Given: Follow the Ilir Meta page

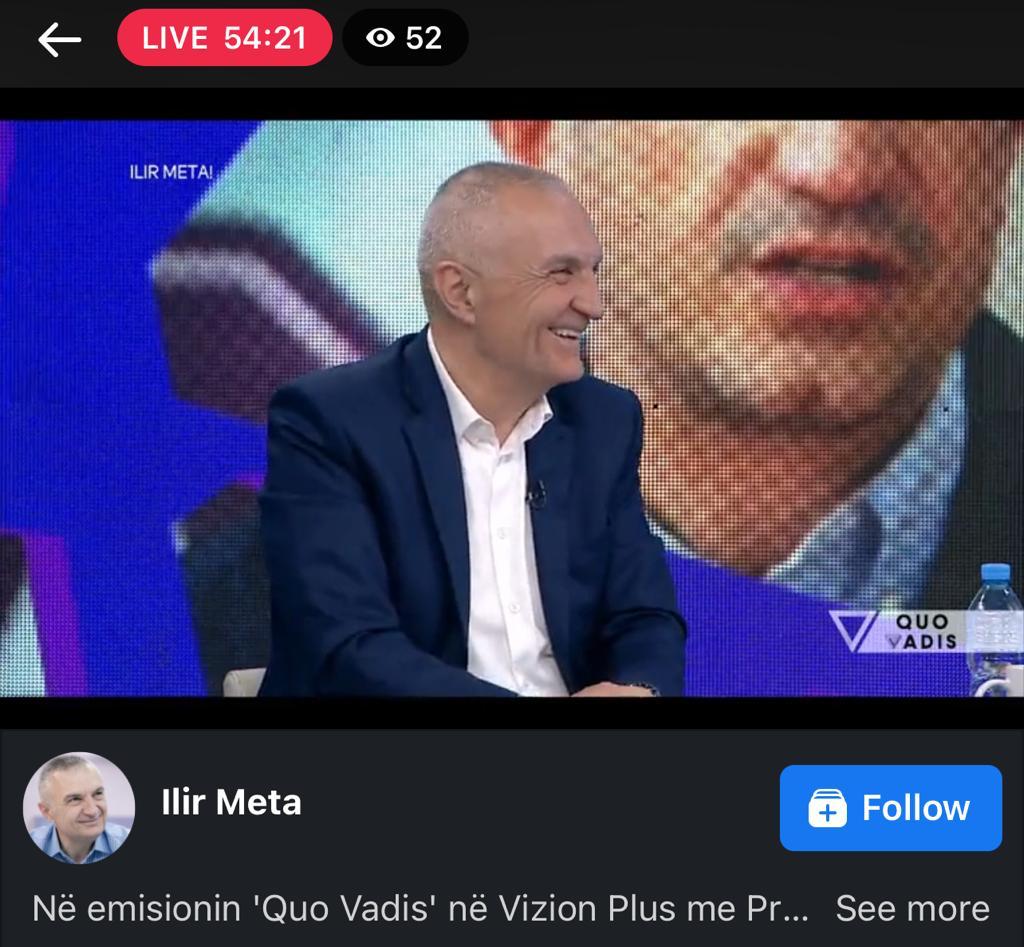Looking at the screenshot, I should [x=891, y=808].
